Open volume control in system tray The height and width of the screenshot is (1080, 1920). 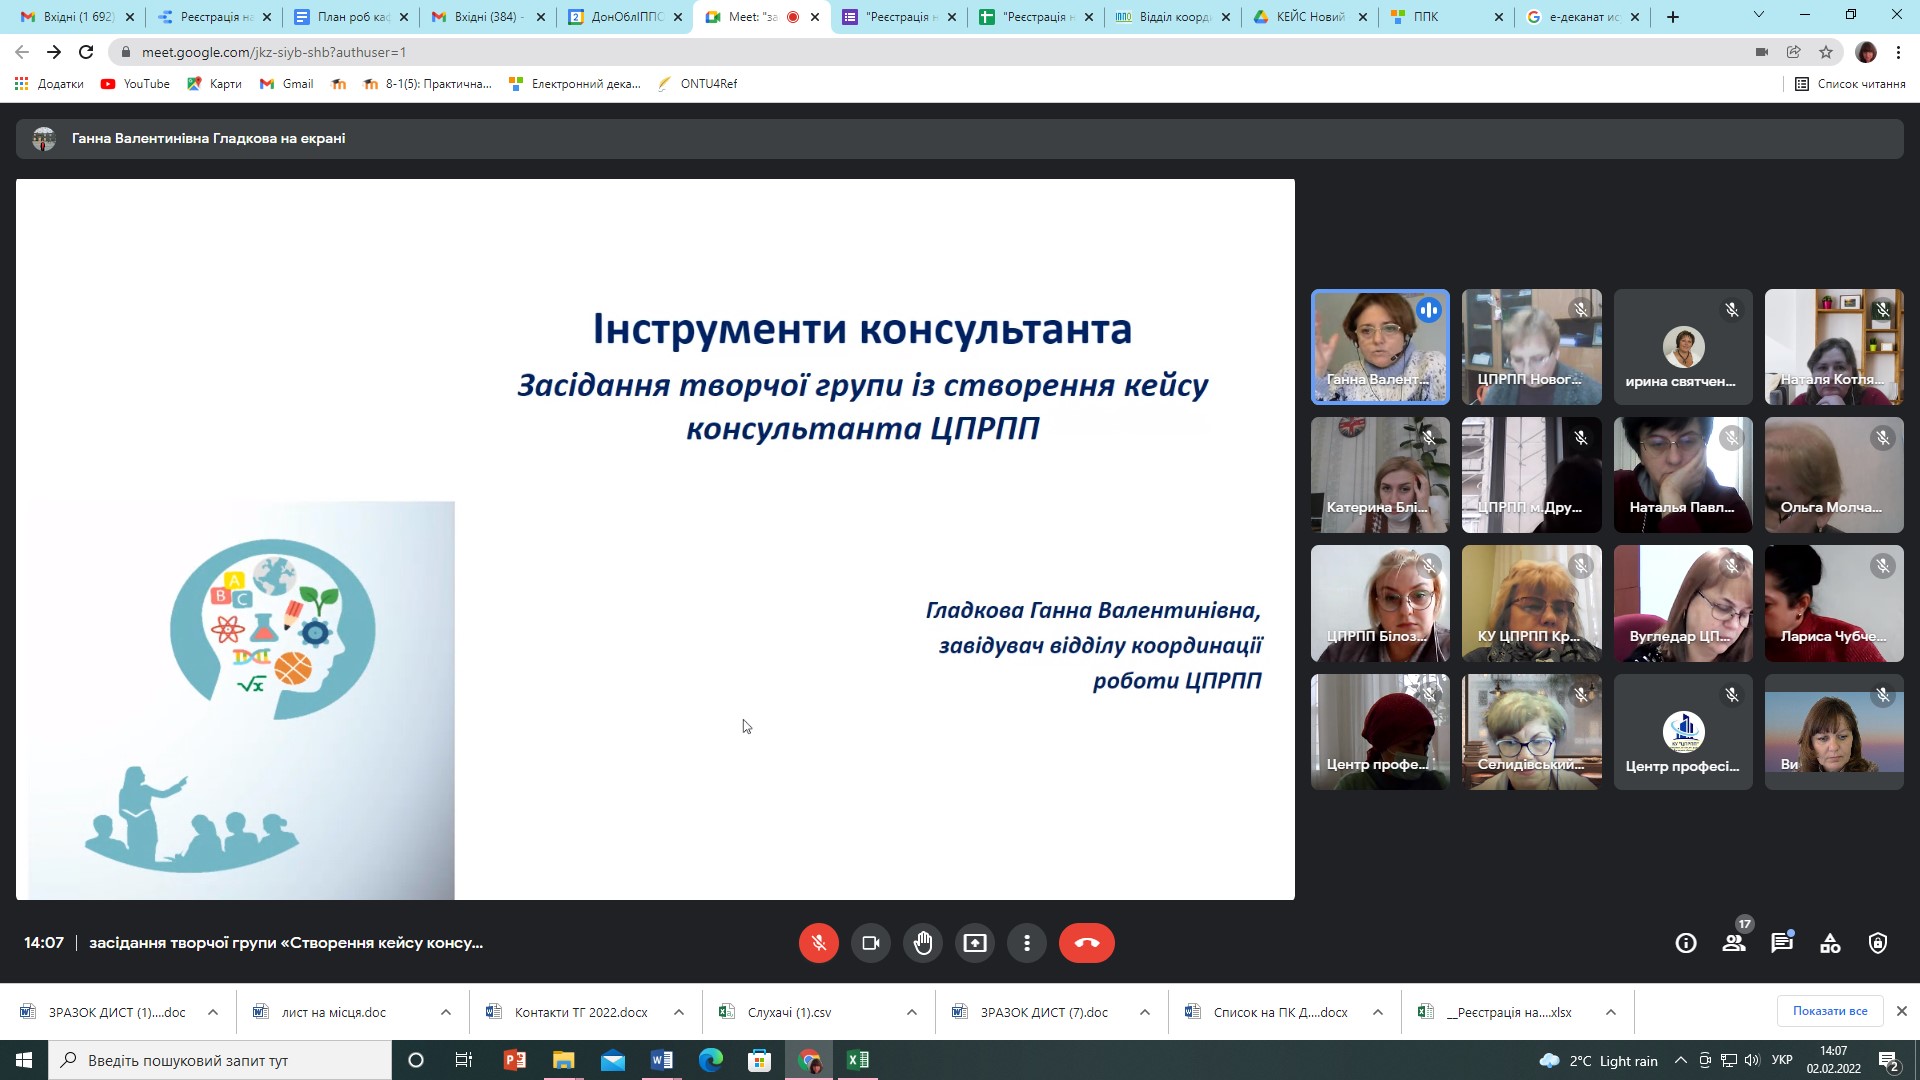click(1752, 1061)
